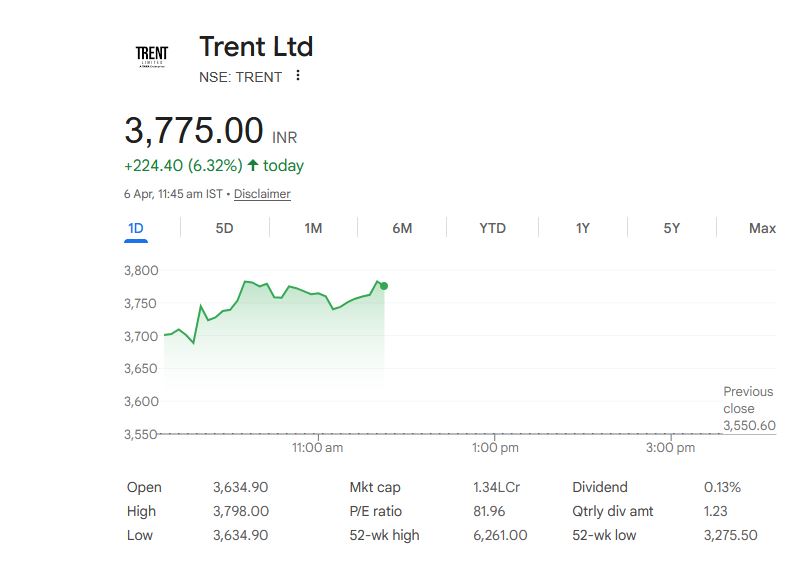The width and height of the screenshot is (791, 577).
Task: Click the Previous close 3,550.60 label
Action: pyautogui.click(x=749, y=408)
